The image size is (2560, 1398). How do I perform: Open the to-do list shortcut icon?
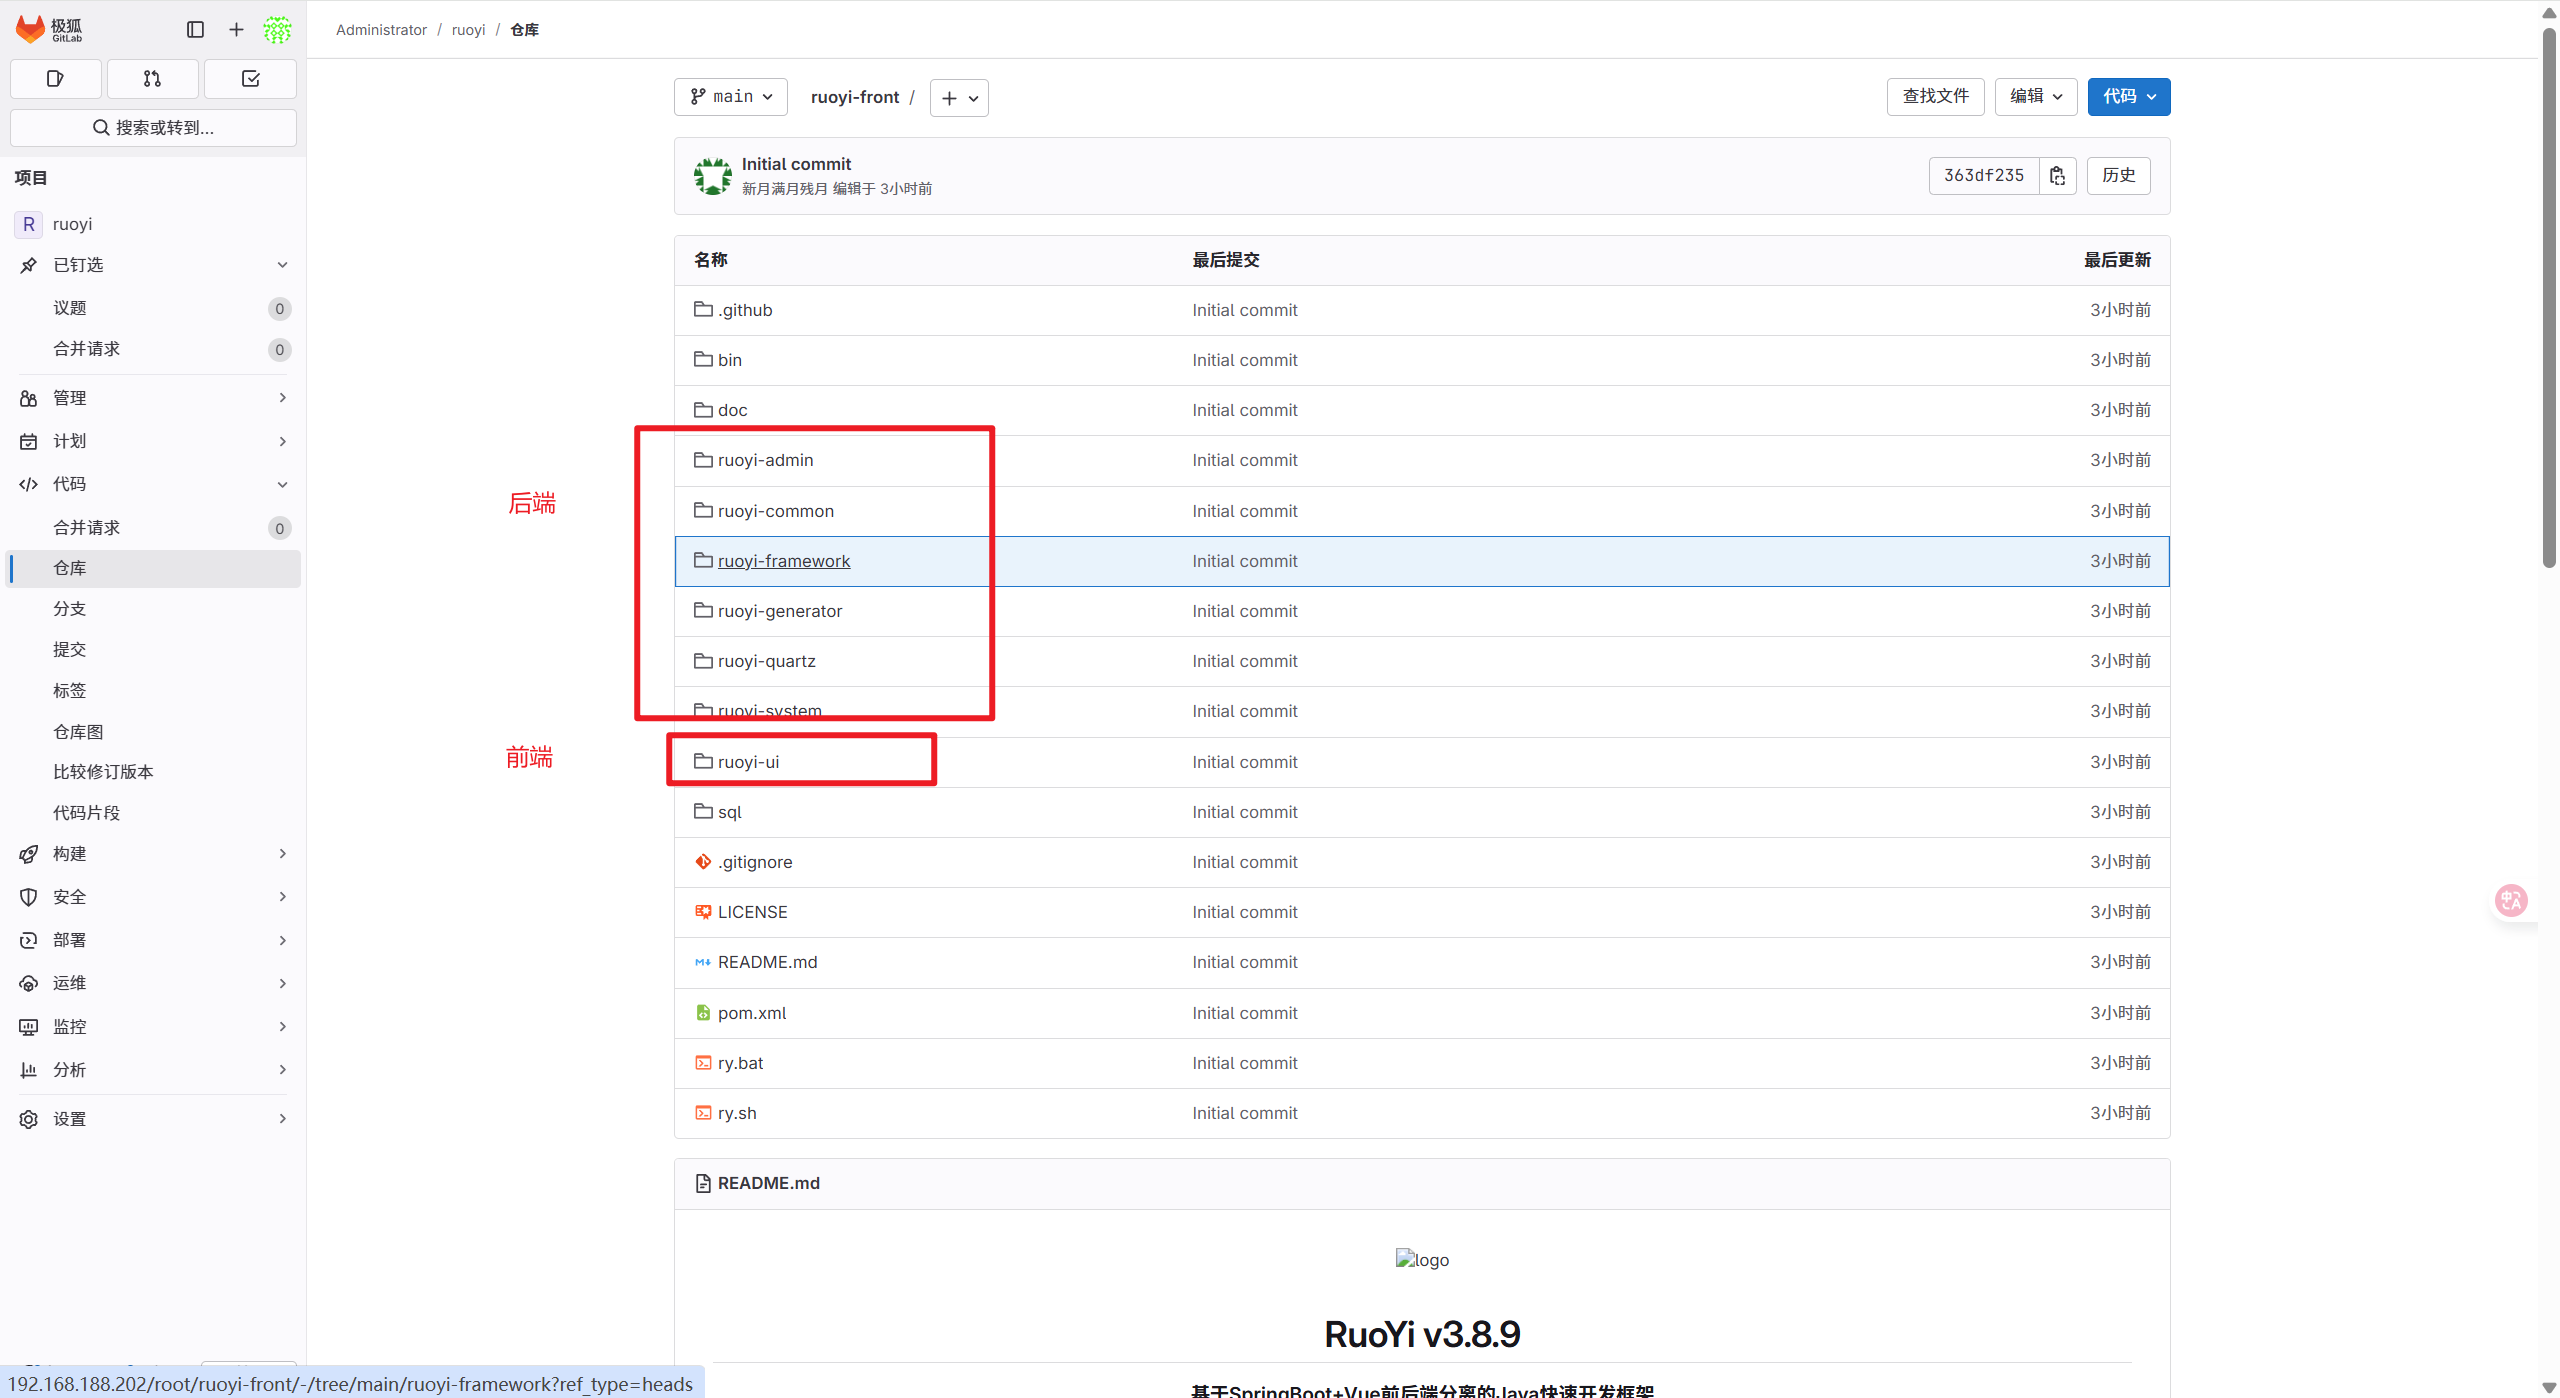[x=250, y=79]
